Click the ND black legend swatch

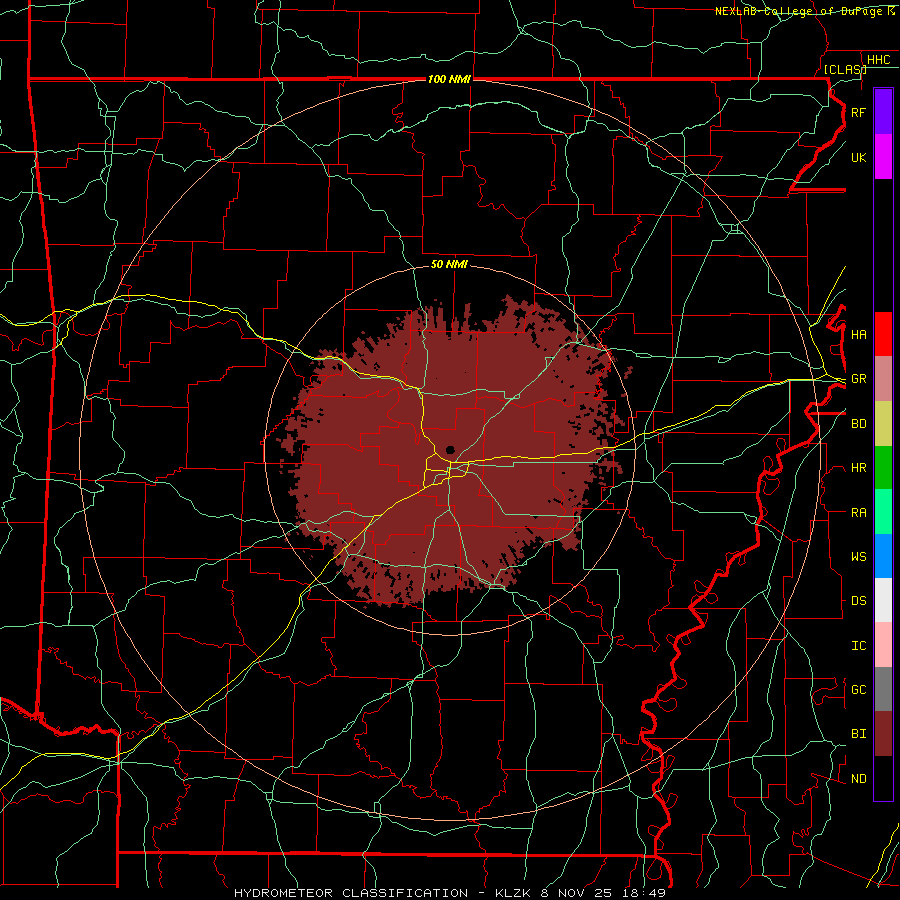[883, 778]
